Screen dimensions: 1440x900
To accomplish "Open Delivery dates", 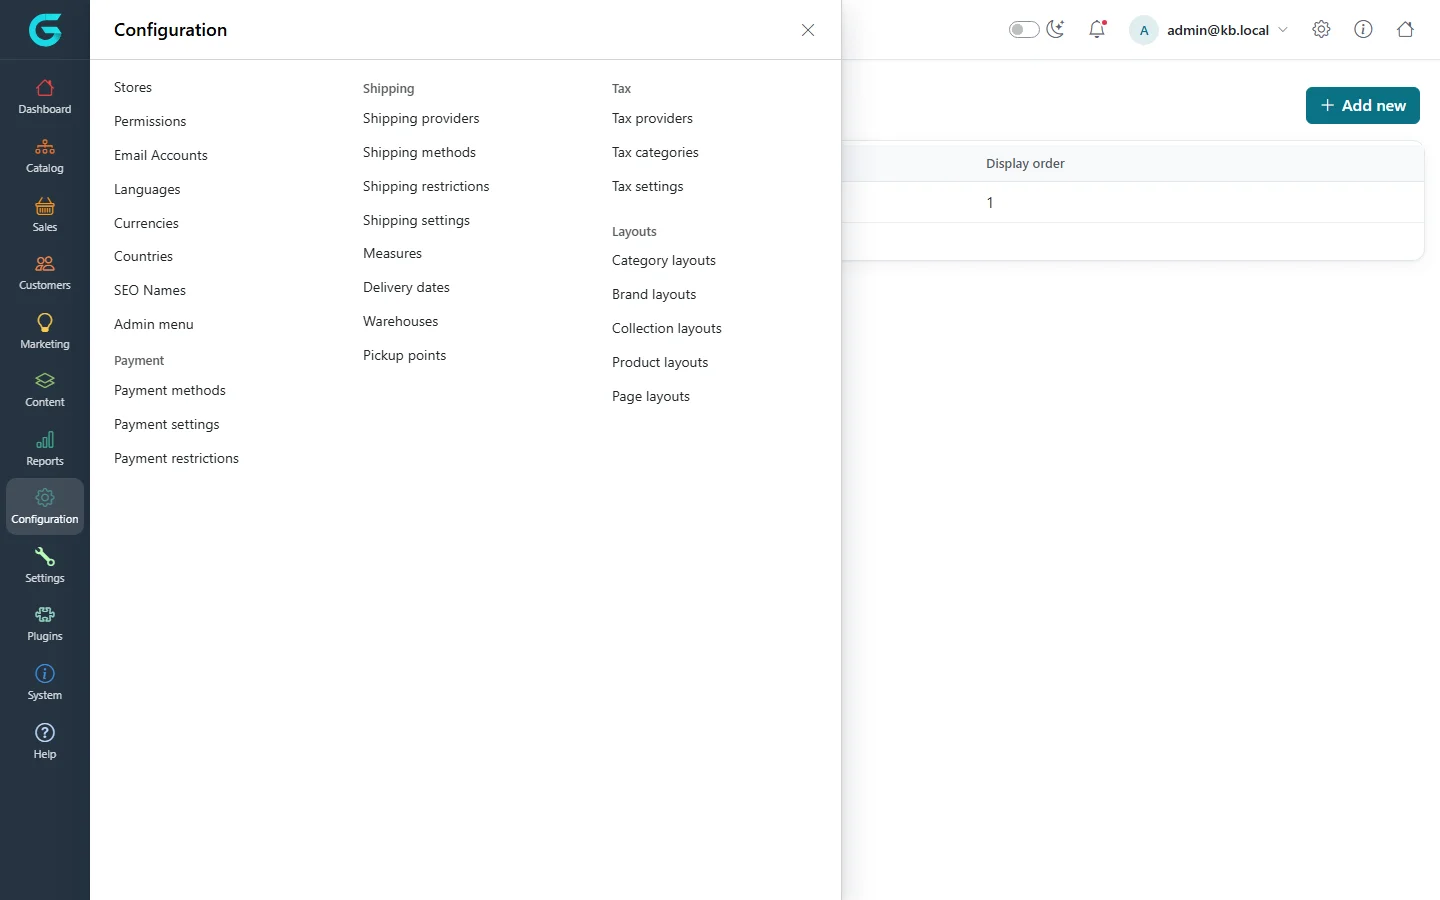I will [x=406, y=287].
